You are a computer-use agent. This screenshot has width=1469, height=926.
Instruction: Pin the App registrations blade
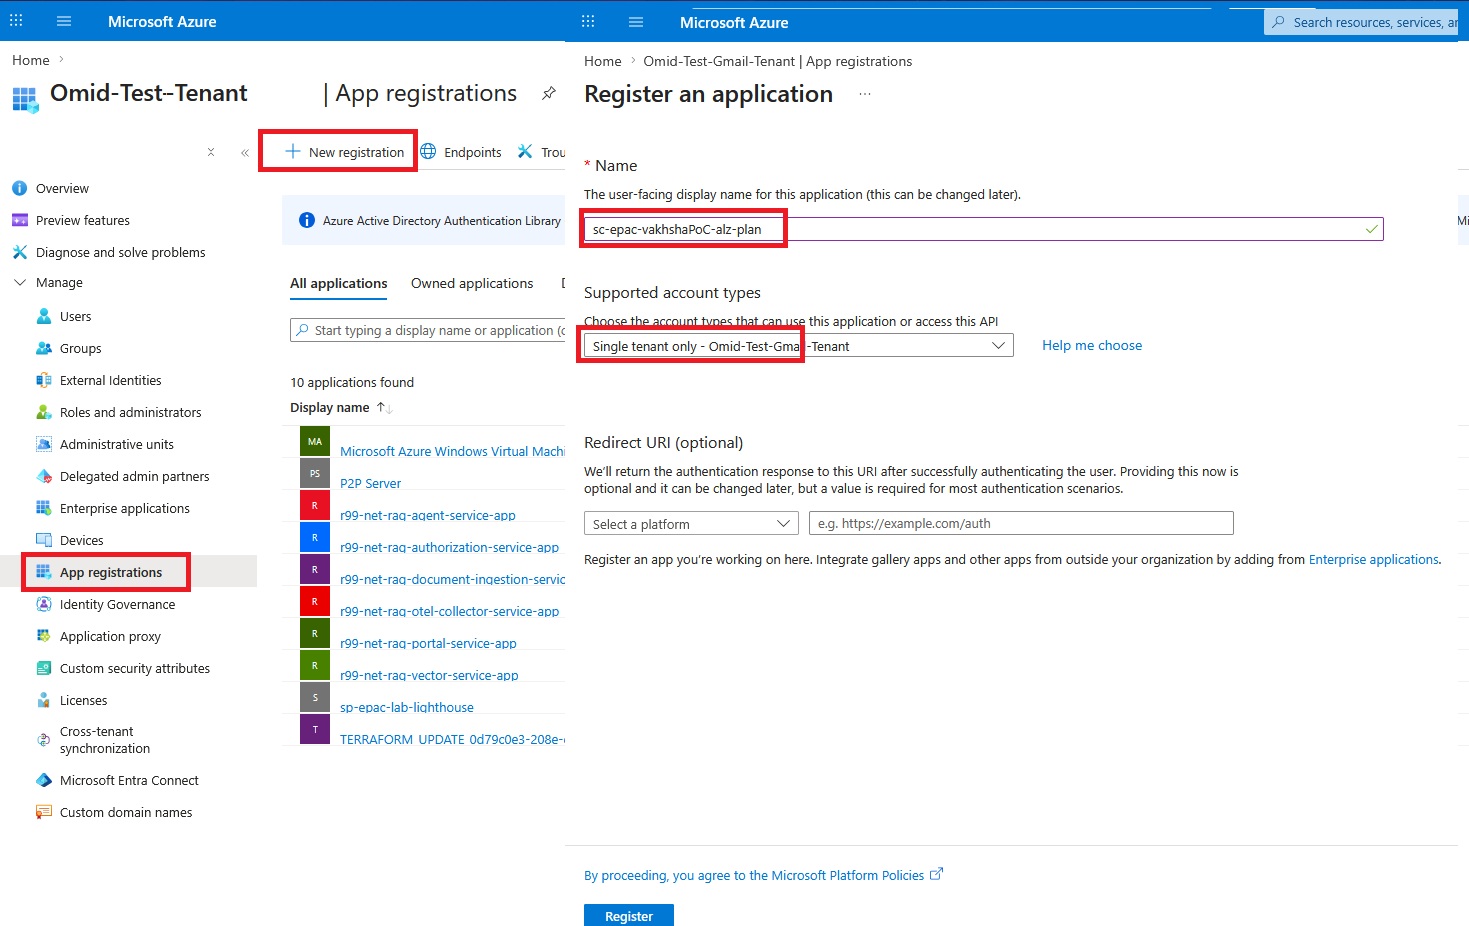pyautogui.click(x=548, y=93)
